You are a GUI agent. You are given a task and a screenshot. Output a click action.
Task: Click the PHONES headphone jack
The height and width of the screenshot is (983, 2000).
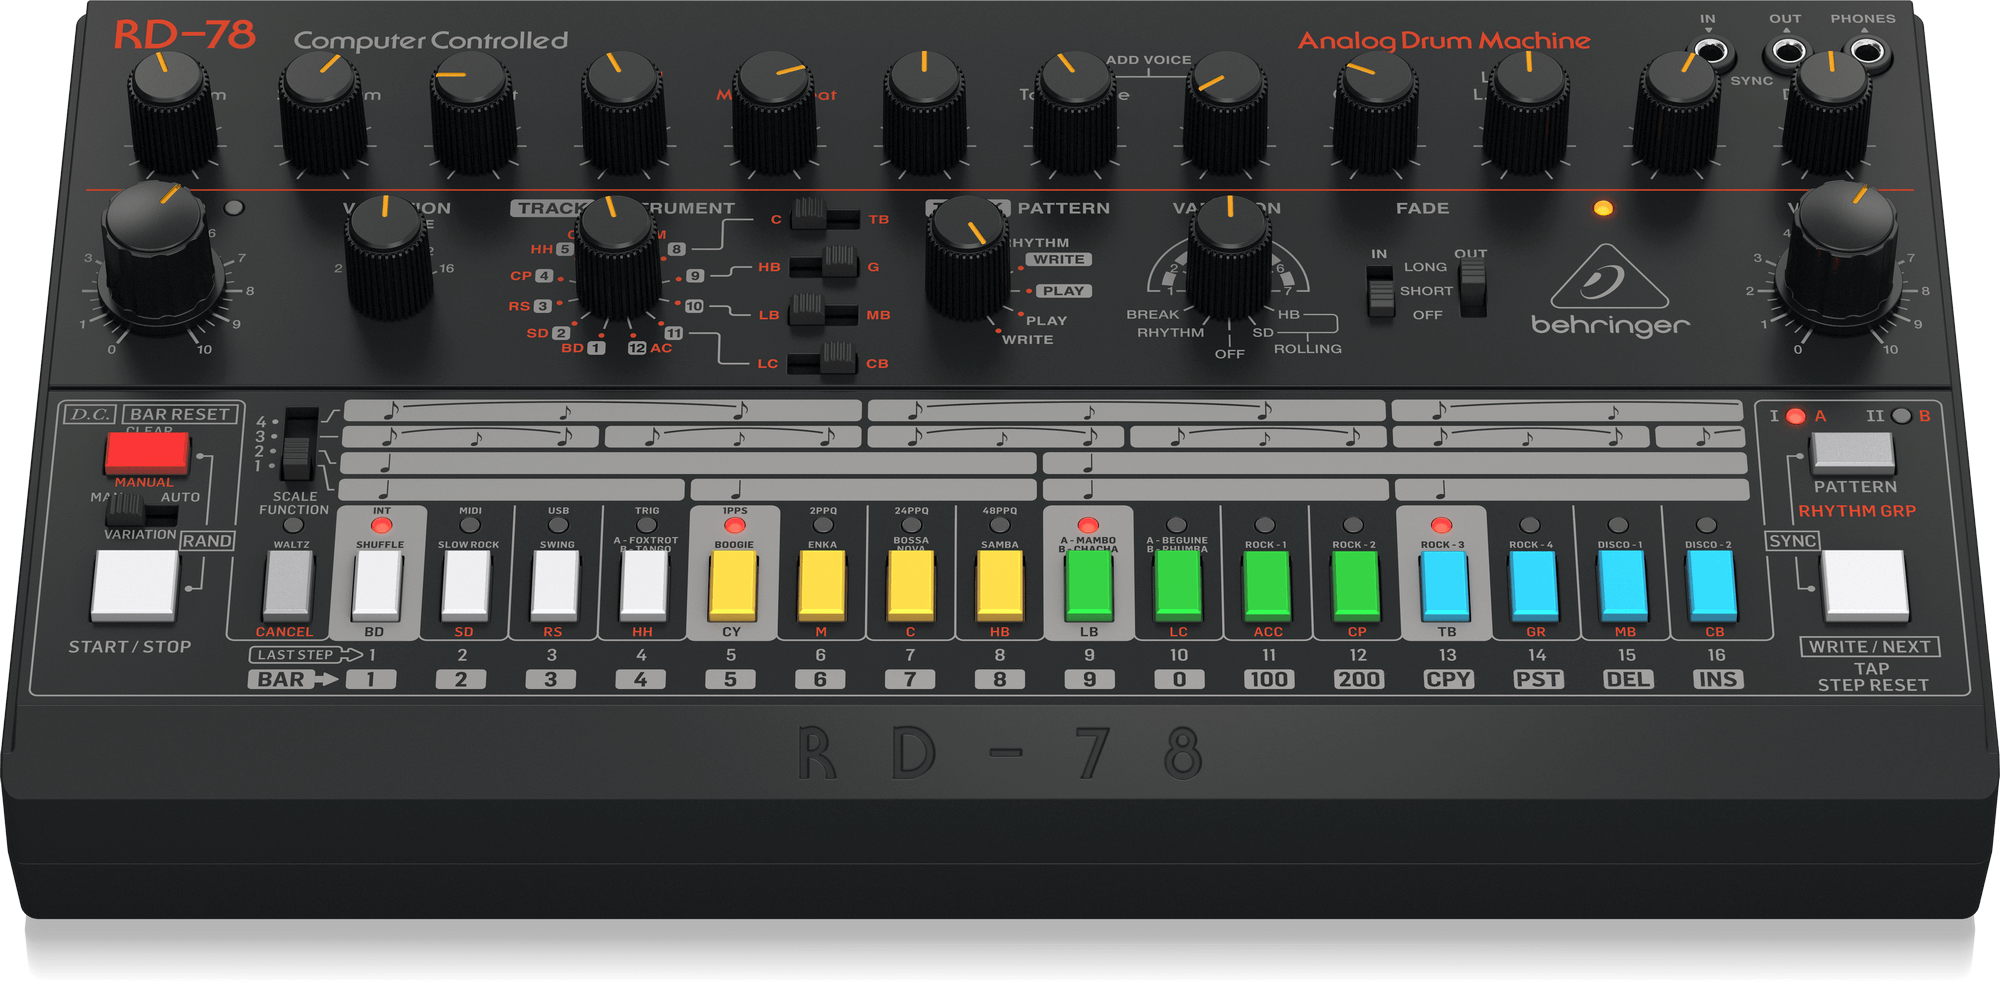(x=1867, y=50)
